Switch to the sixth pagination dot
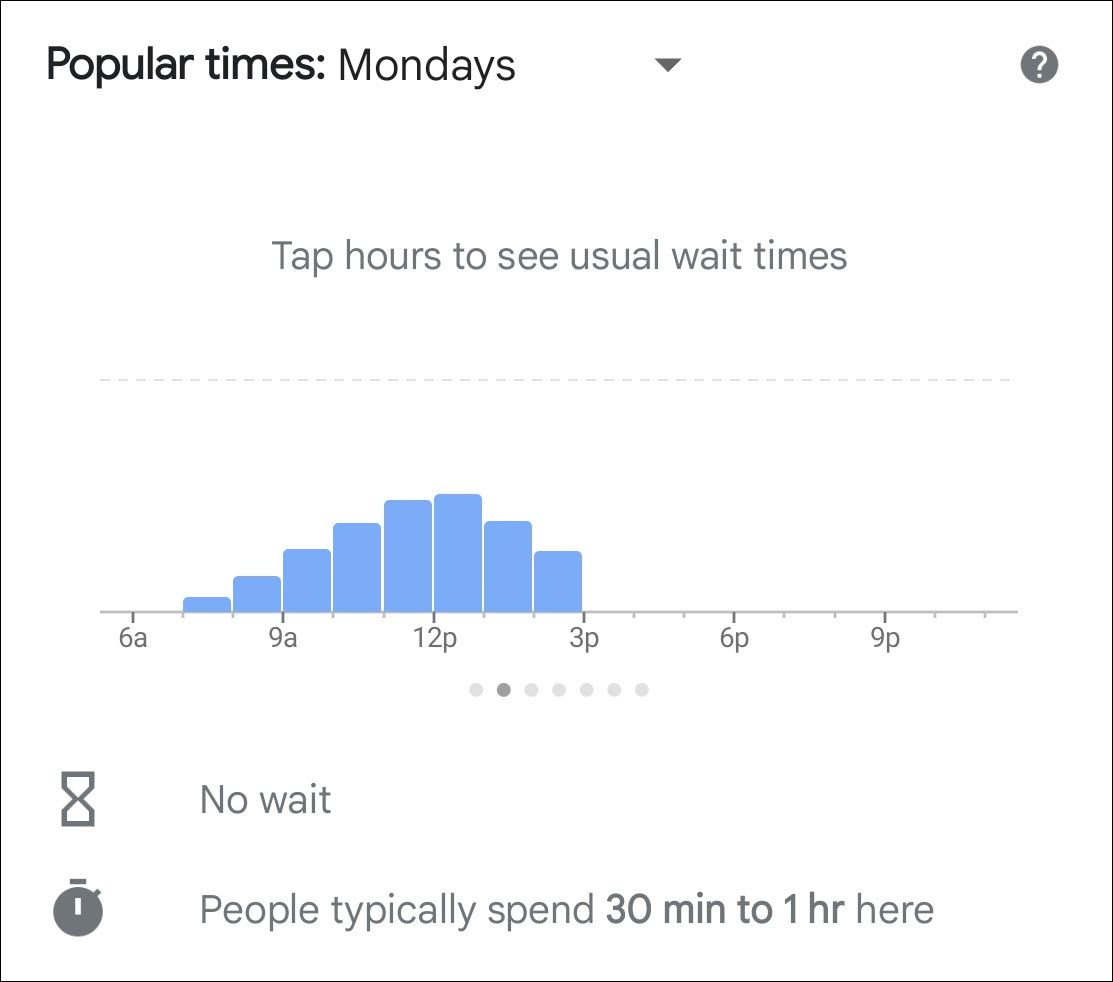 click(x=614, y=689)
